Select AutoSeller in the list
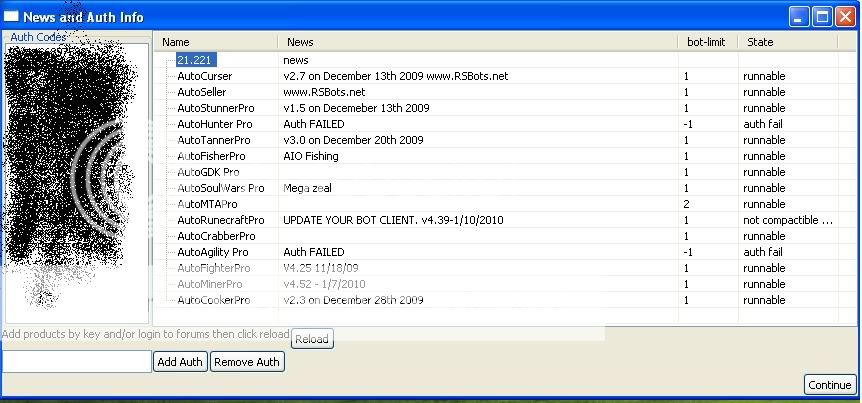Screen dimensions: 862x403 point(201,92)
